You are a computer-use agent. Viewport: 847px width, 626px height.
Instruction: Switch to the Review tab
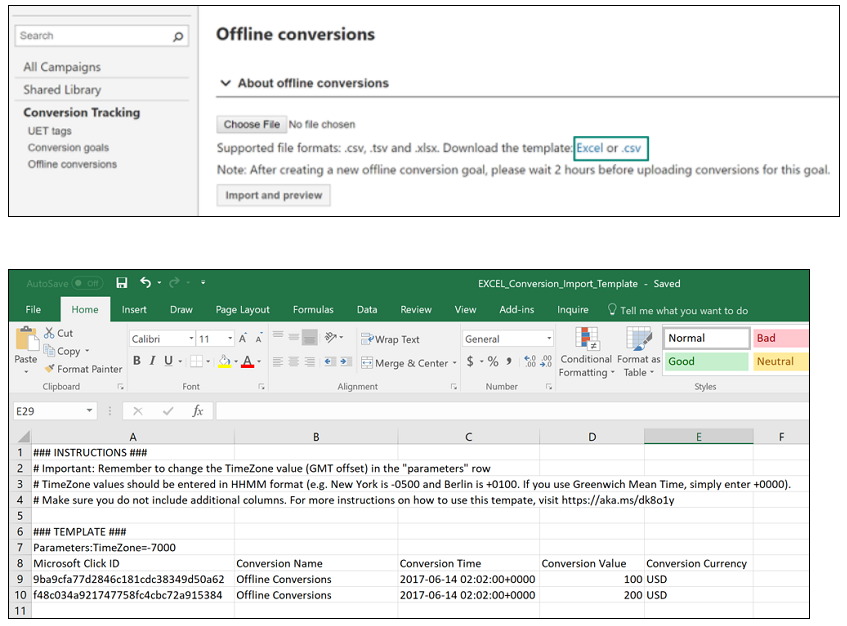416,309
